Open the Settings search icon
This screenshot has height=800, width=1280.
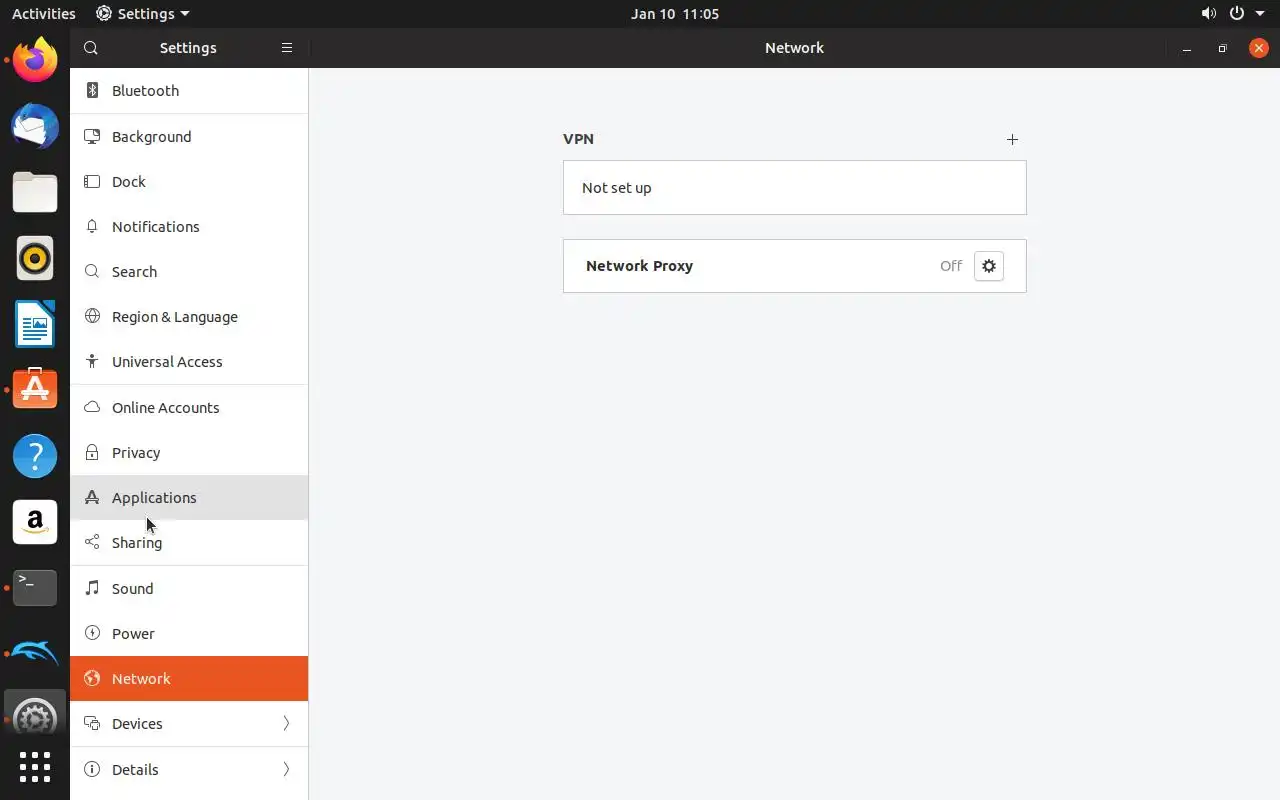(x=91, y=48)
